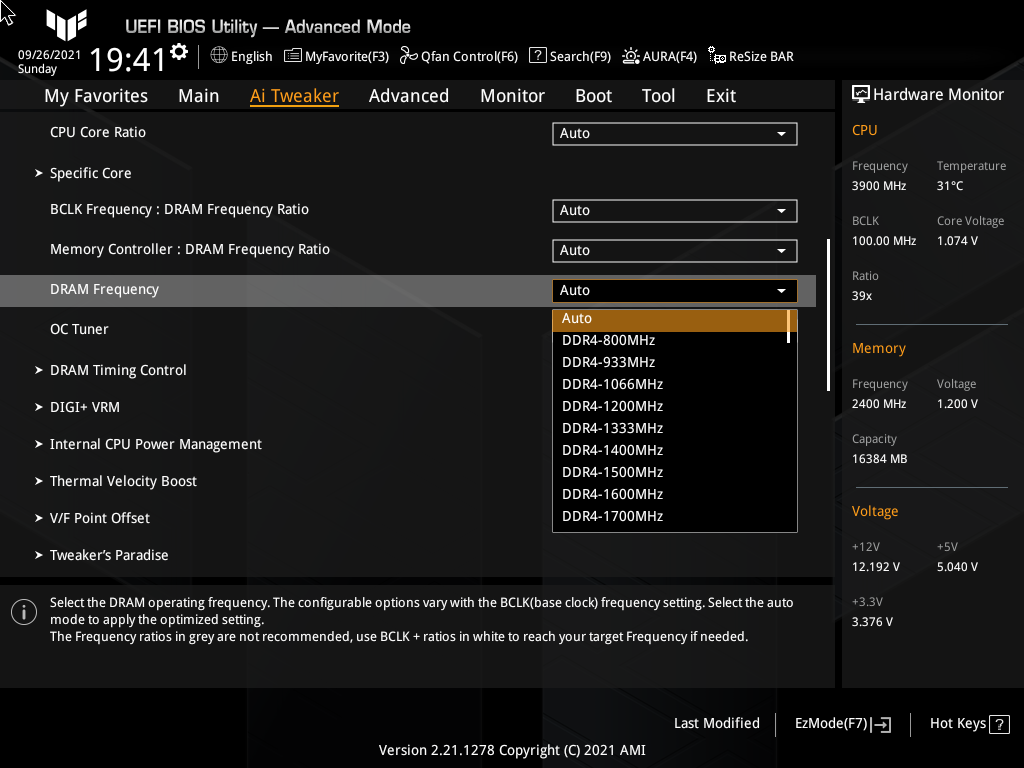Switch to the Boot tab
This screenshot has height=768, width=1024.
pos(593,95)
